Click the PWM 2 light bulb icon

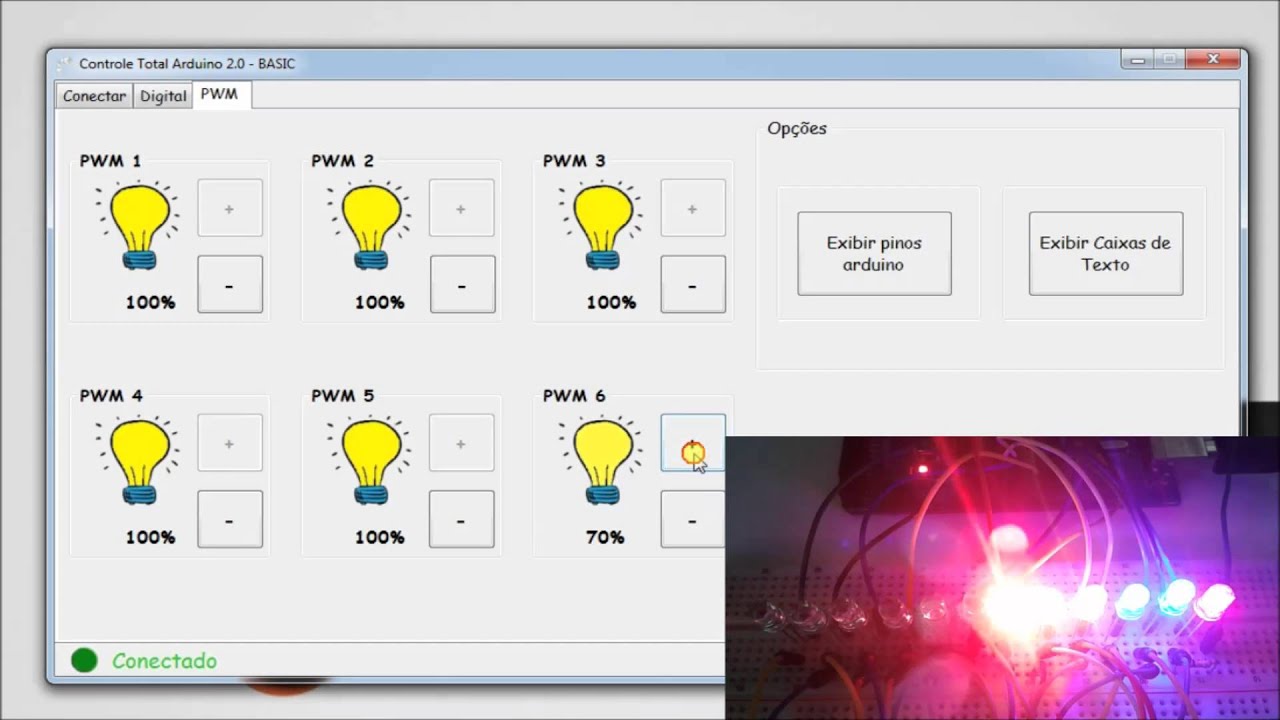point(369,226)
